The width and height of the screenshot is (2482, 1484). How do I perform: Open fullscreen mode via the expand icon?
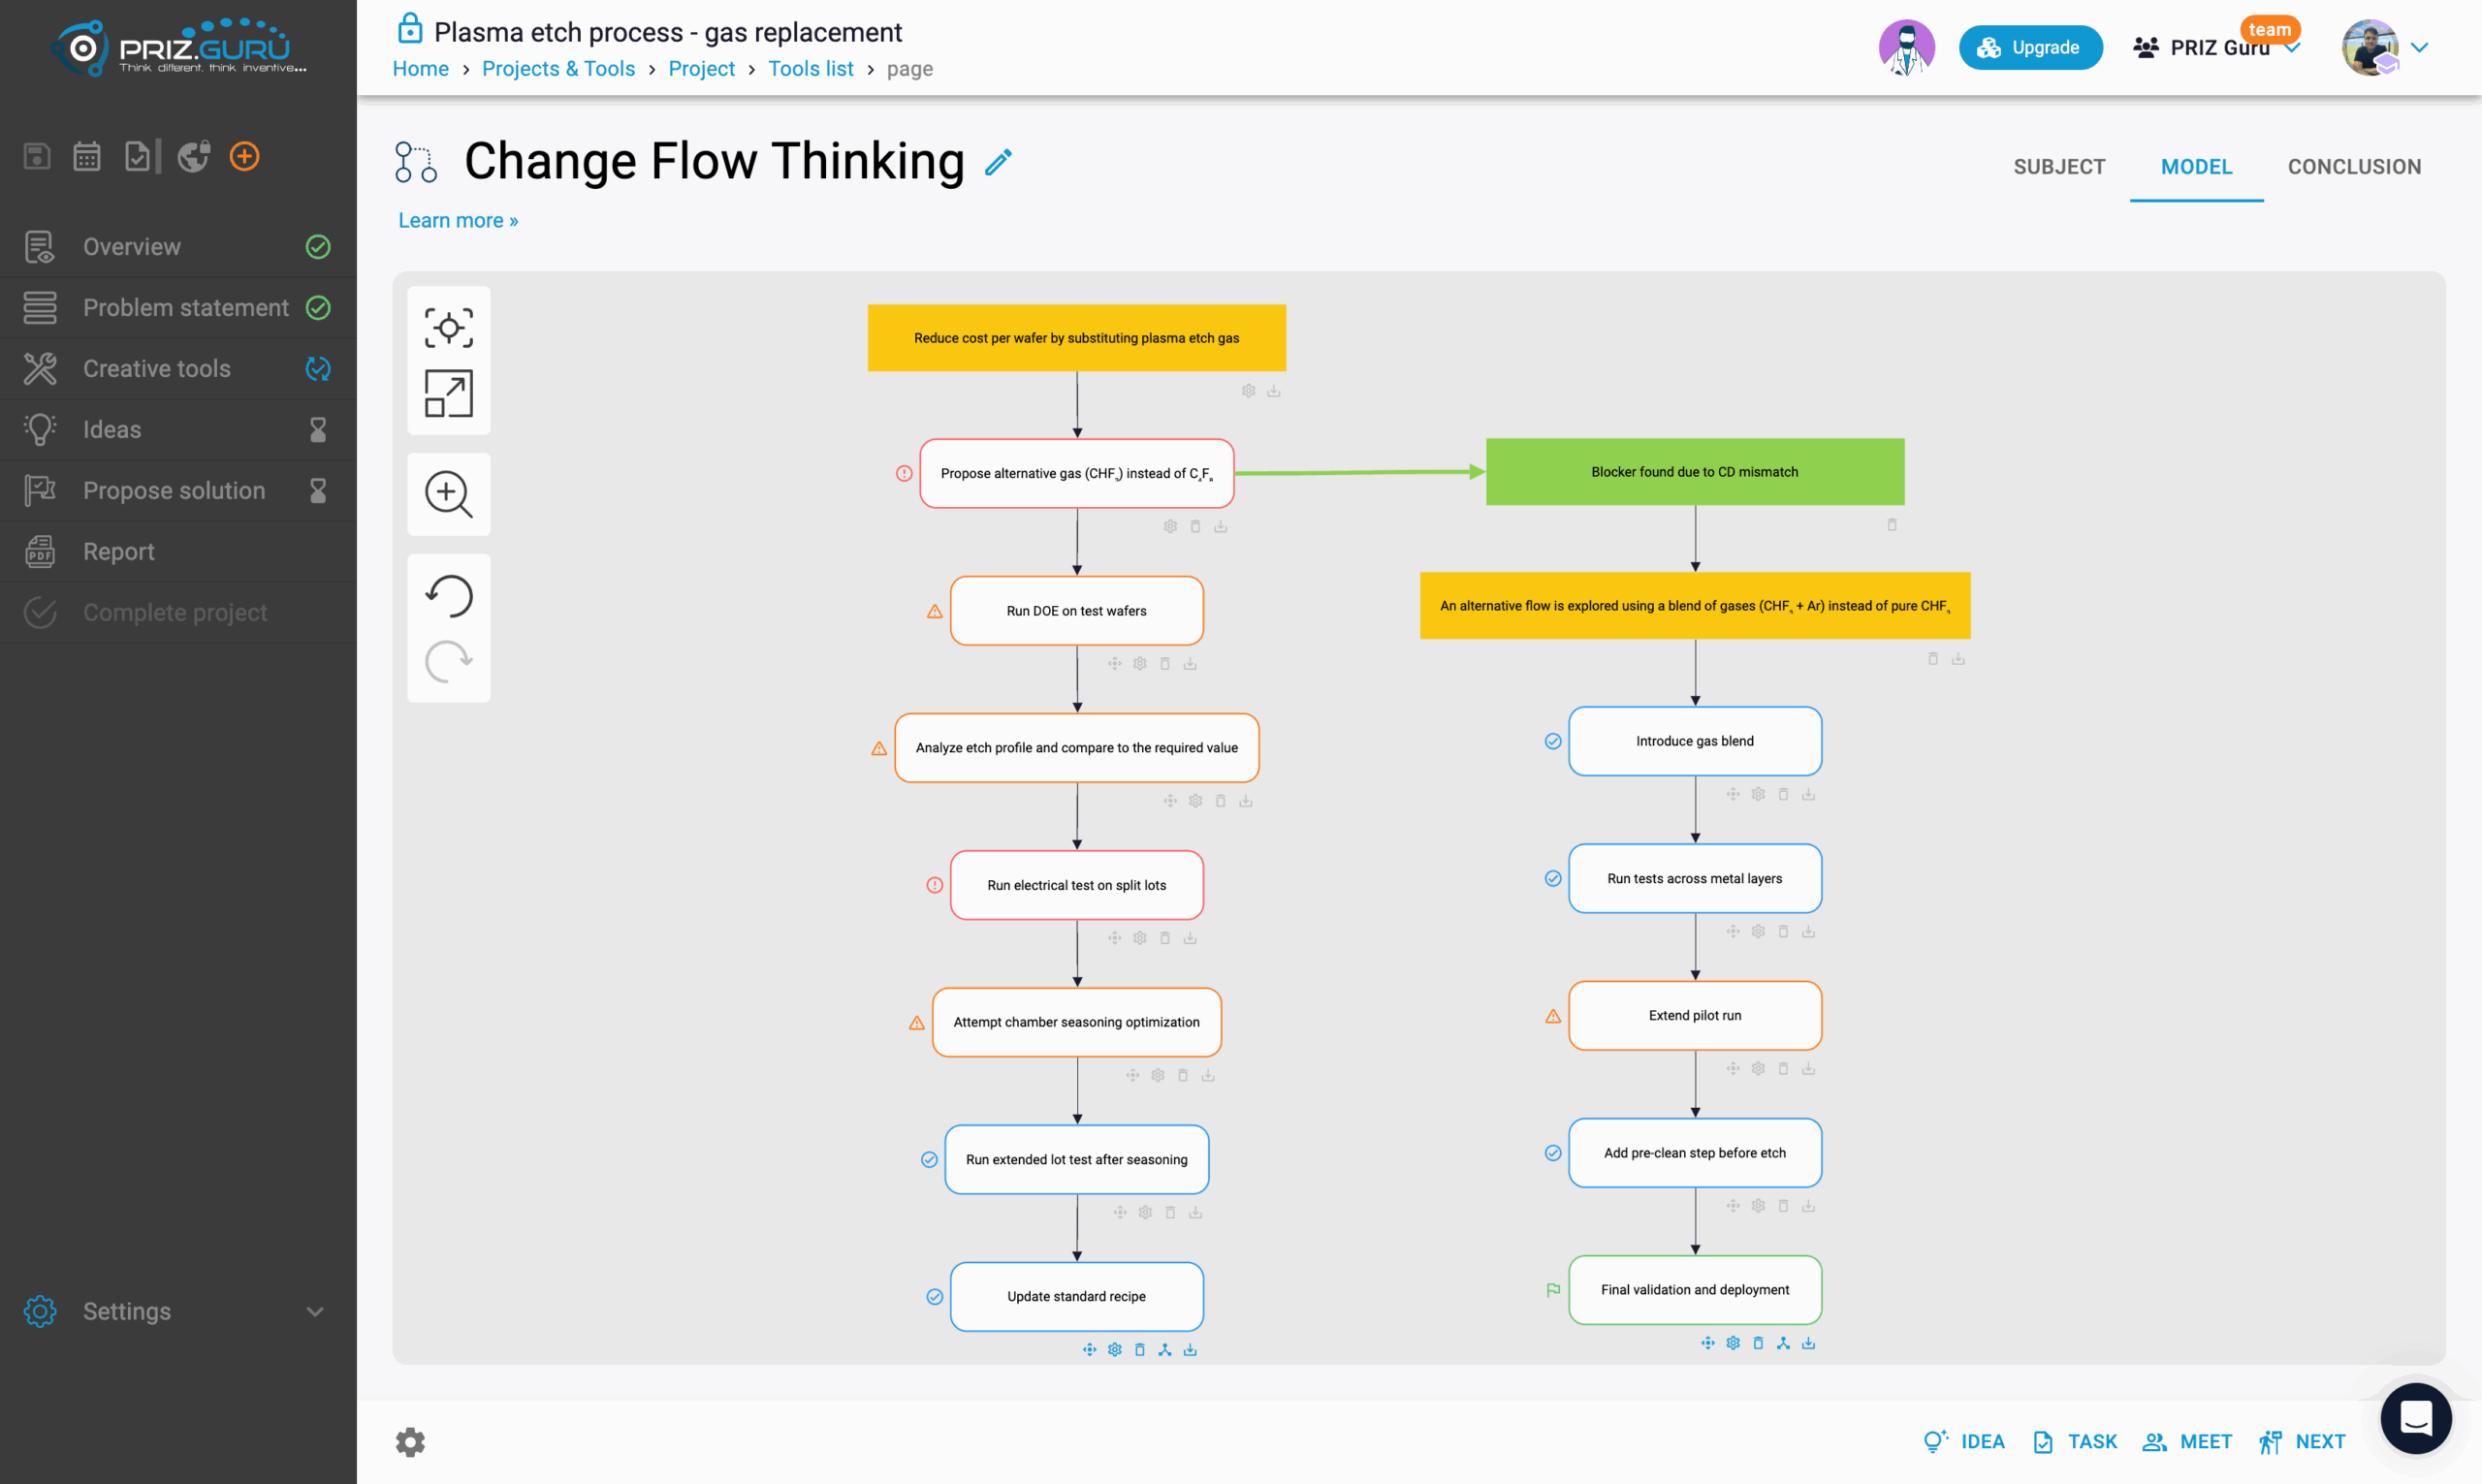(448, 394)
